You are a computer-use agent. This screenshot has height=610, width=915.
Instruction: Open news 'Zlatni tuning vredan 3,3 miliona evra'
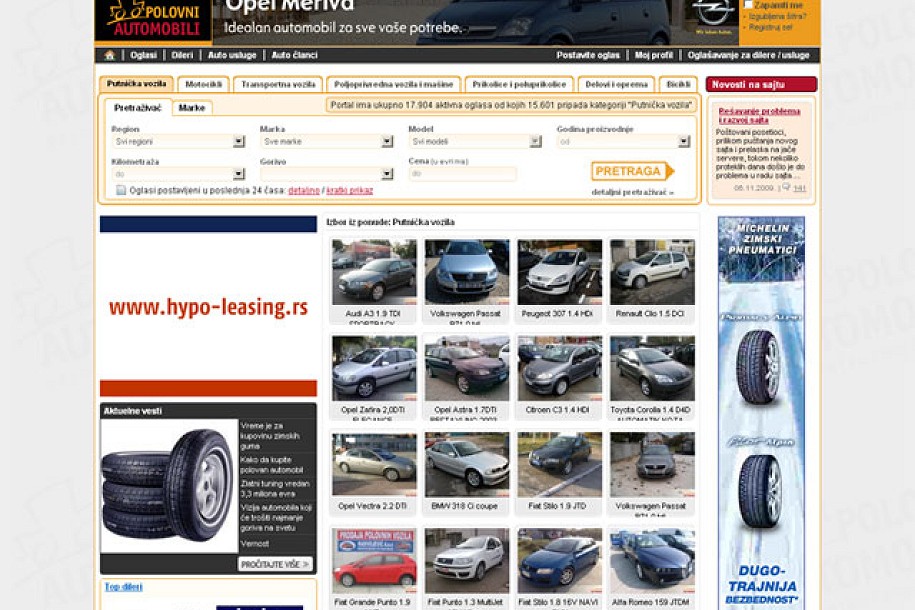[275, 489]
